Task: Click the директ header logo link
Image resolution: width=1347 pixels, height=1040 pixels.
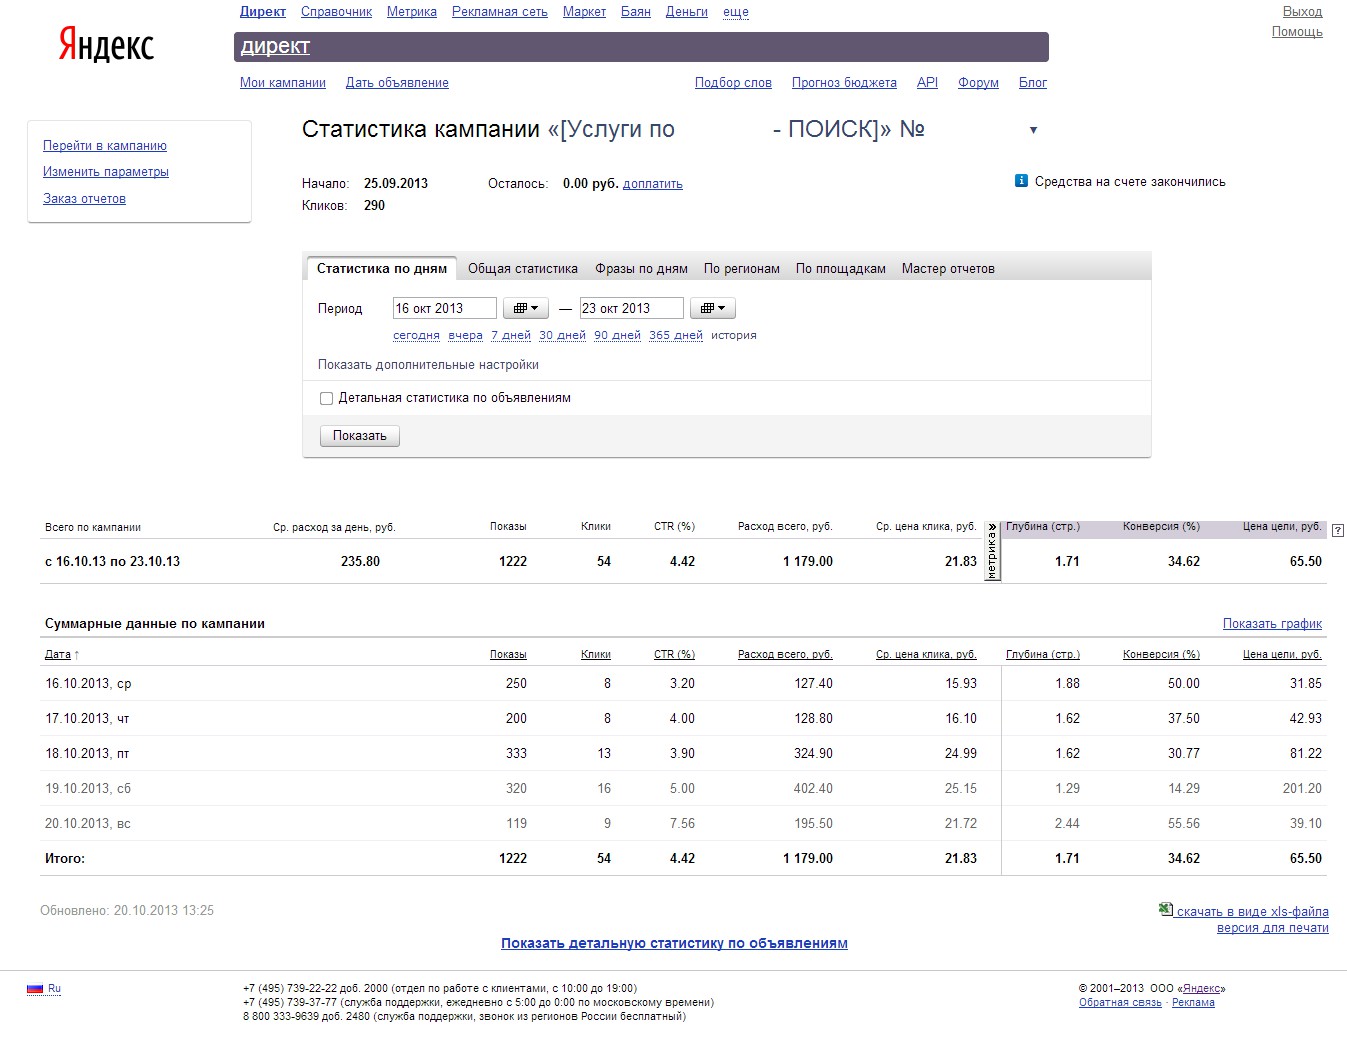Action: coord(275,46)
